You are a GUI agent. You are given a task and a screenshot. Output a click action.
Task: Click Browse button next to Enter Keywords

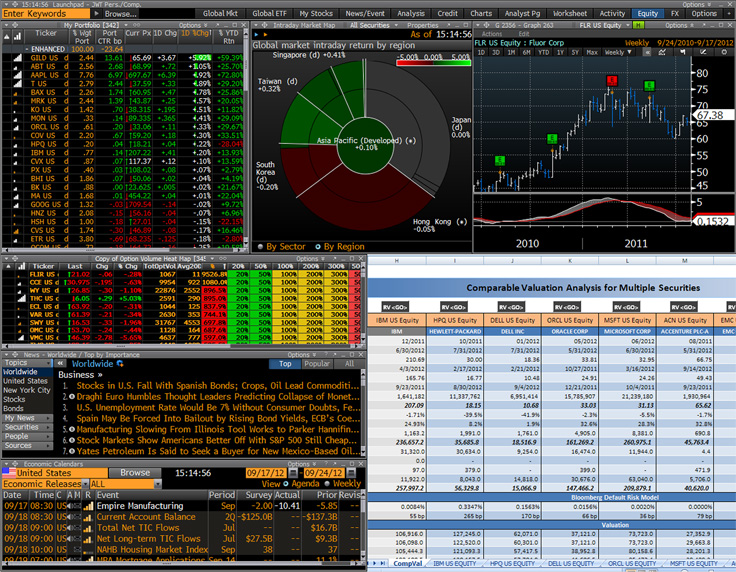pos(120,14)
